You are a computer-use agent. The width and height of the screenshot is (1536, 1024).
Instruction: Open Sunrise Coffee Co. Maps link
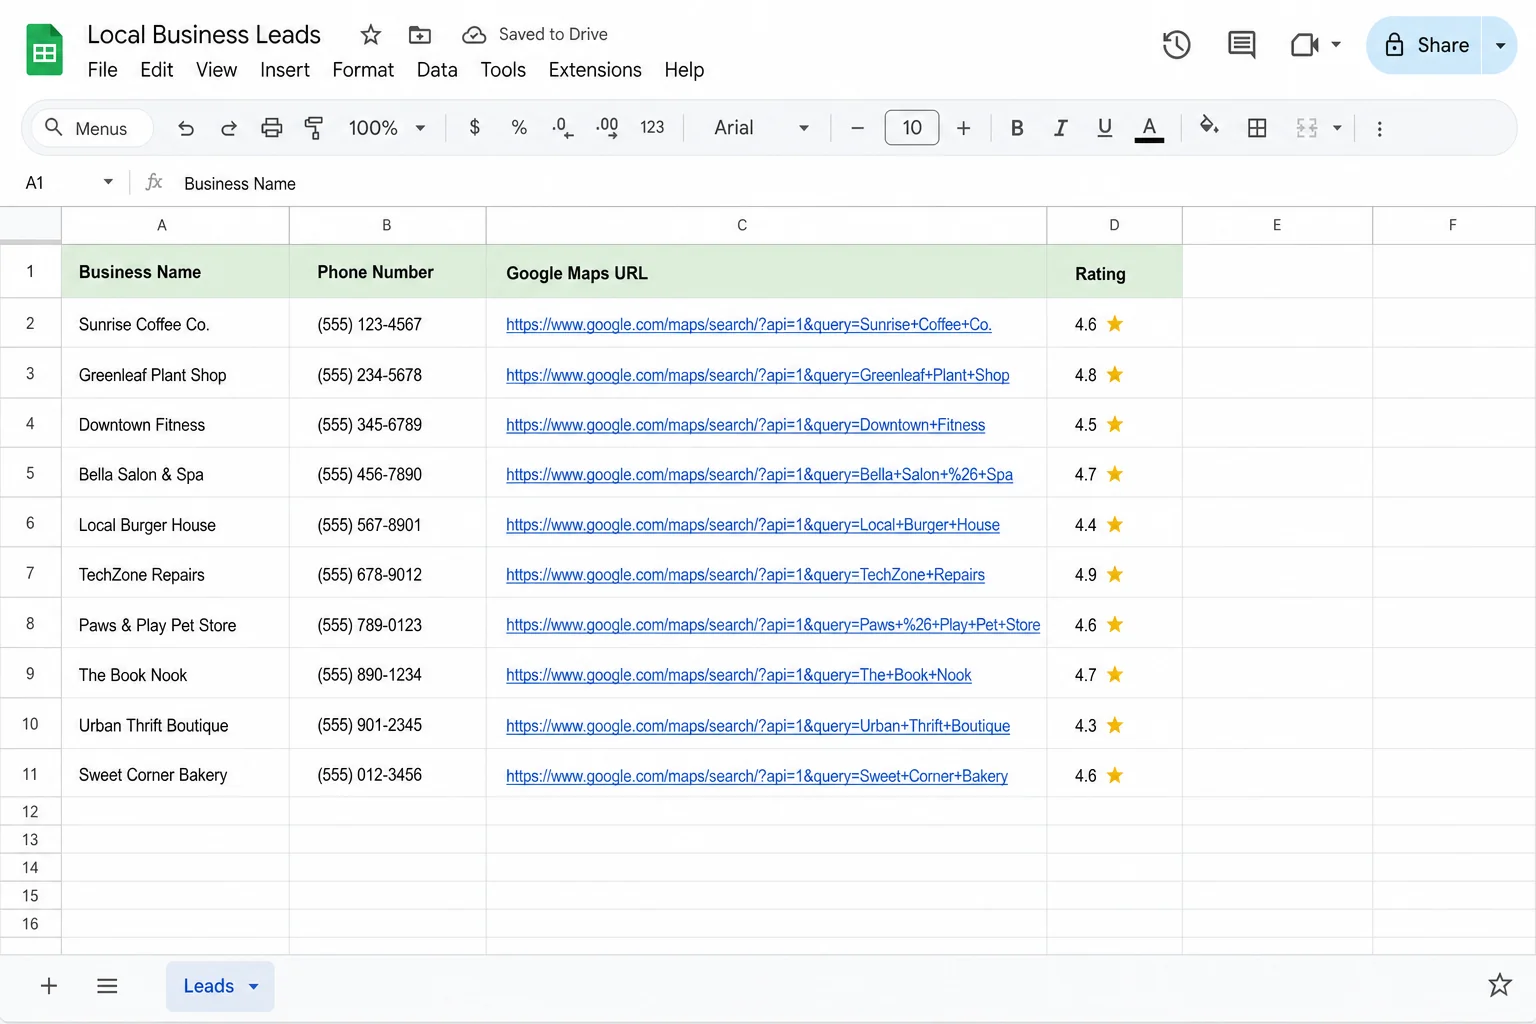[749, 324]
